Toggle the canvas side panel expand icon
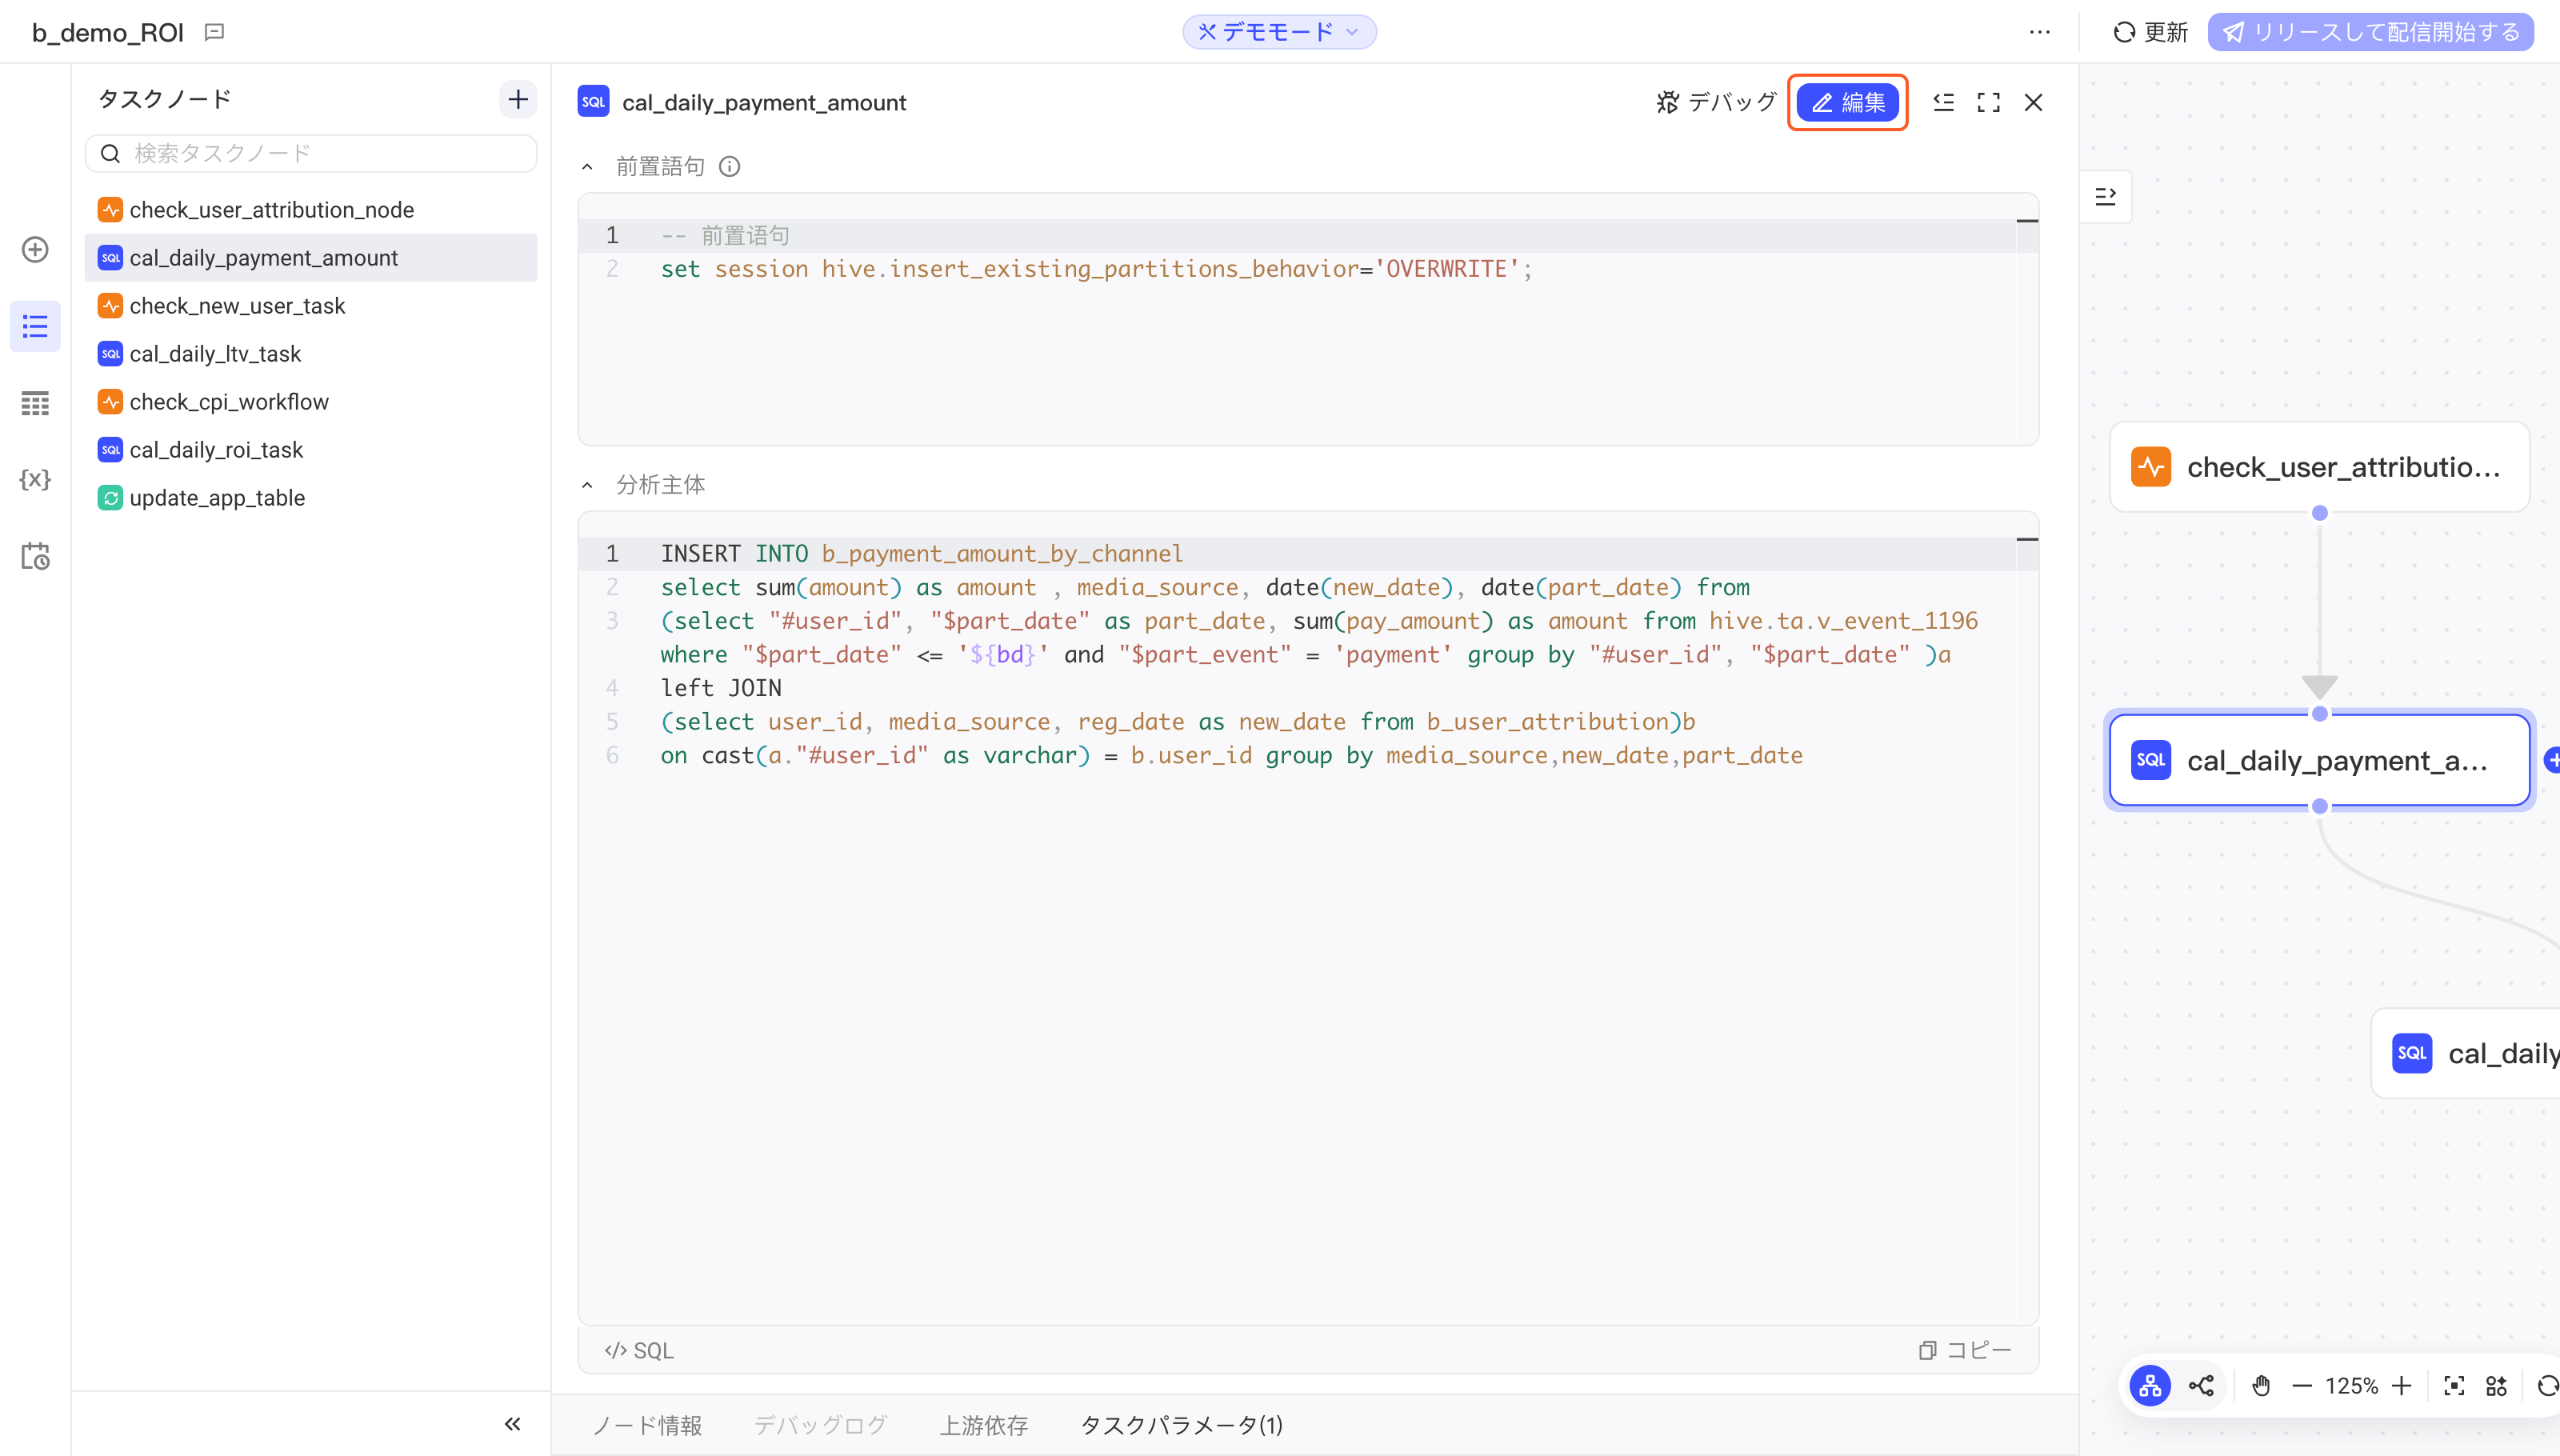 2105,196
